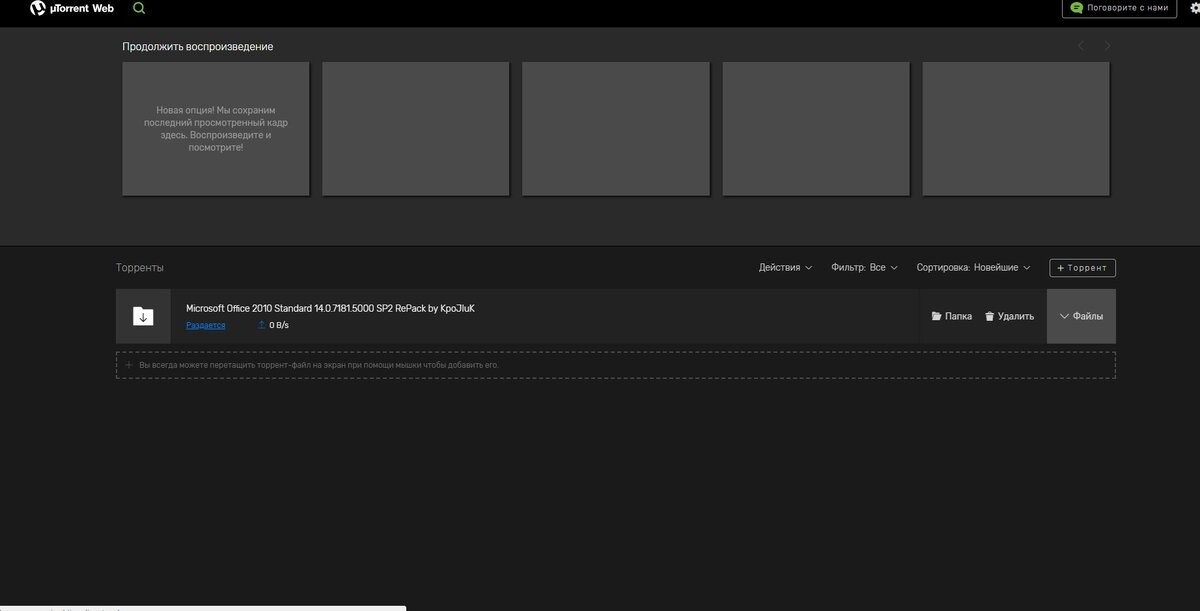Click the '+ Торрент' add button
This screenshot has width=1200, height=611.
(x=1082, y=268)
